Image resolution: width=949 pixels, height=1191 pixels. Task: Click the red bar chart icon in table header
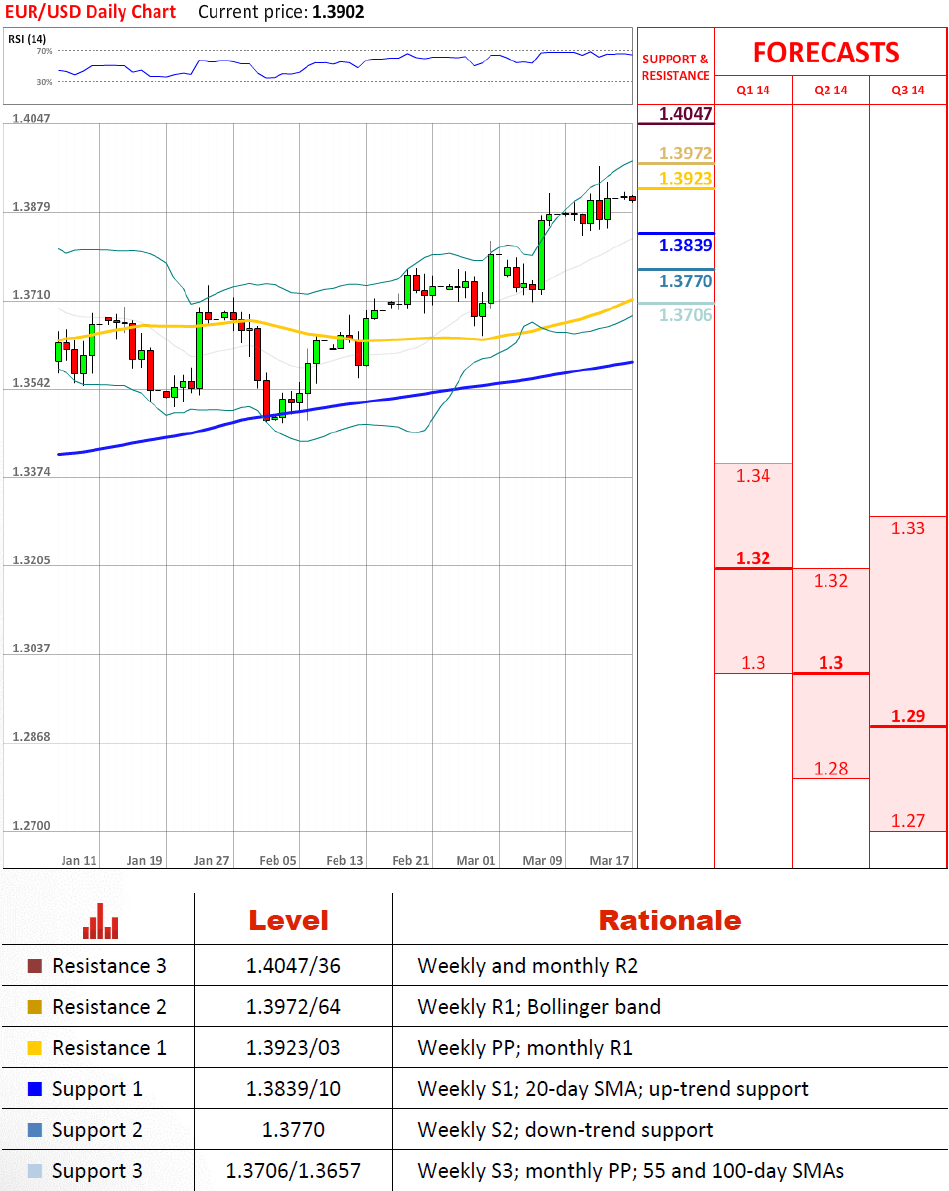click(x=100, y=921)
